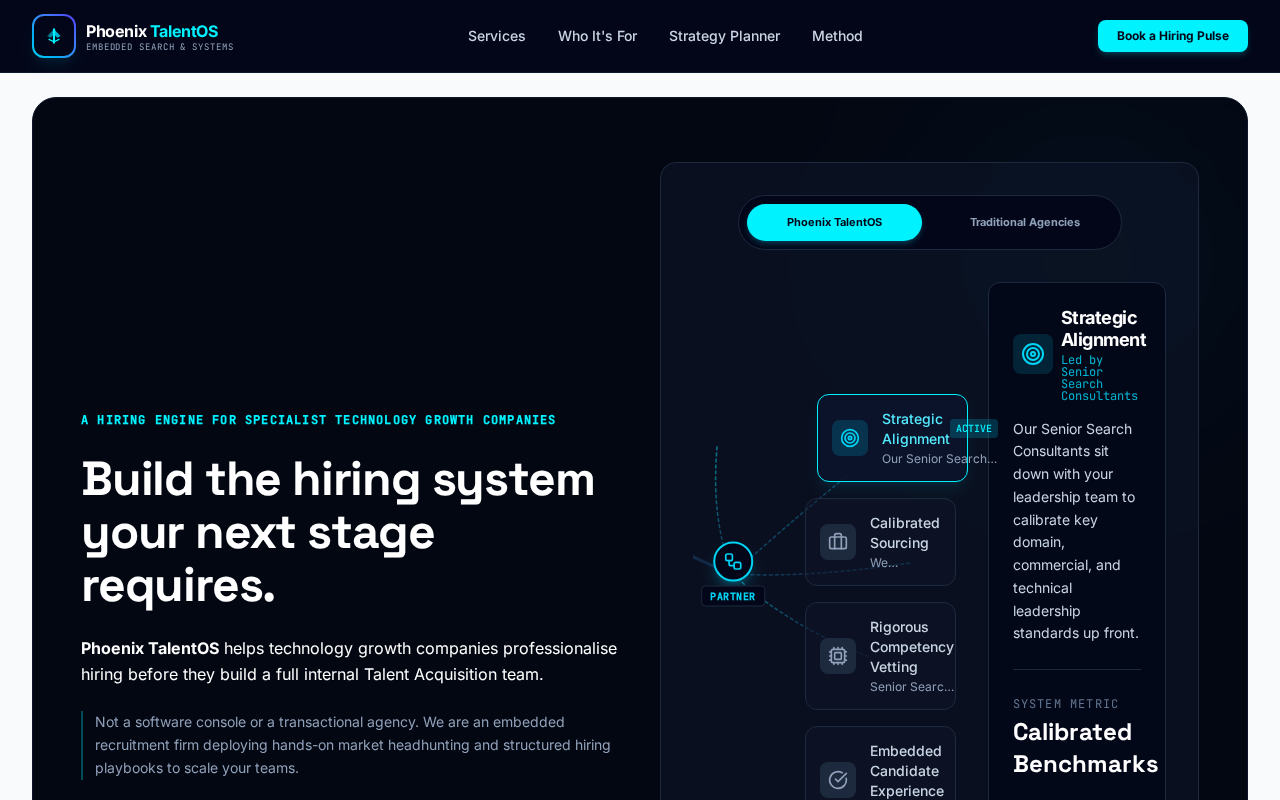This screenshot has height=800, width=1280.
Task: Click Book a Hiring Pulse button
Action: (1173, 36)
